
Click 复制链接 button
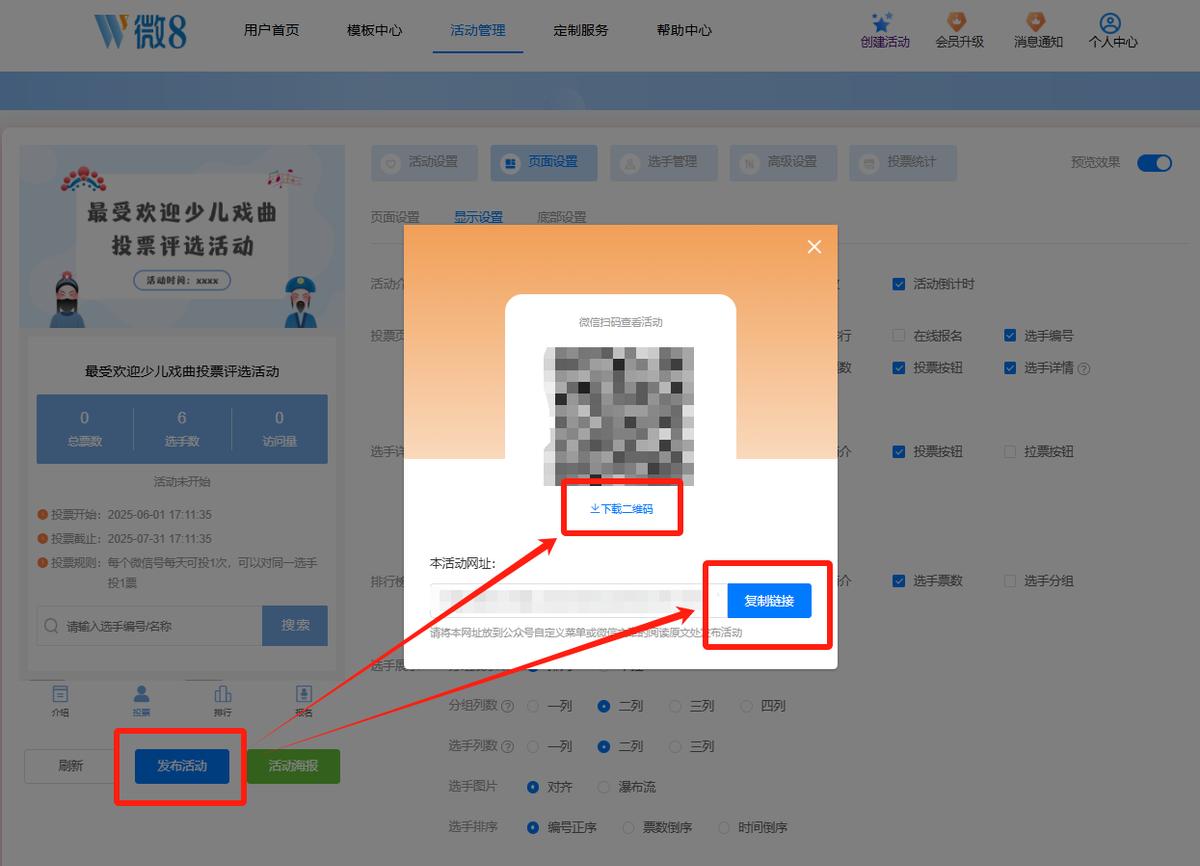pos(769,601)
